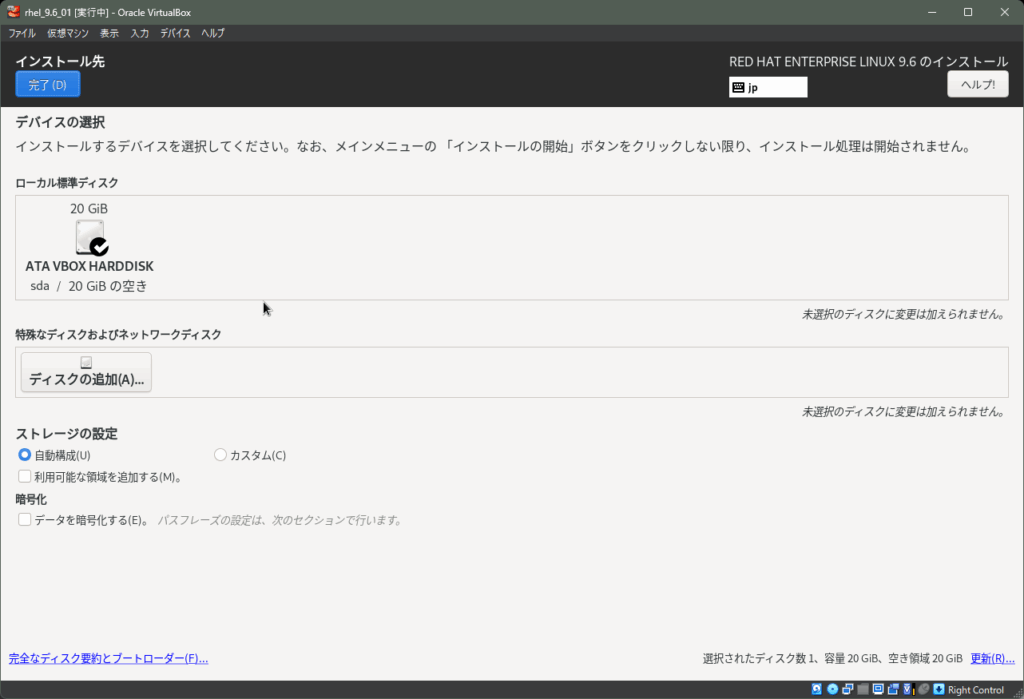Screen dimensions: 1024x699
Task: Click the ローカル標準ディスク heading
Action: 67,183
